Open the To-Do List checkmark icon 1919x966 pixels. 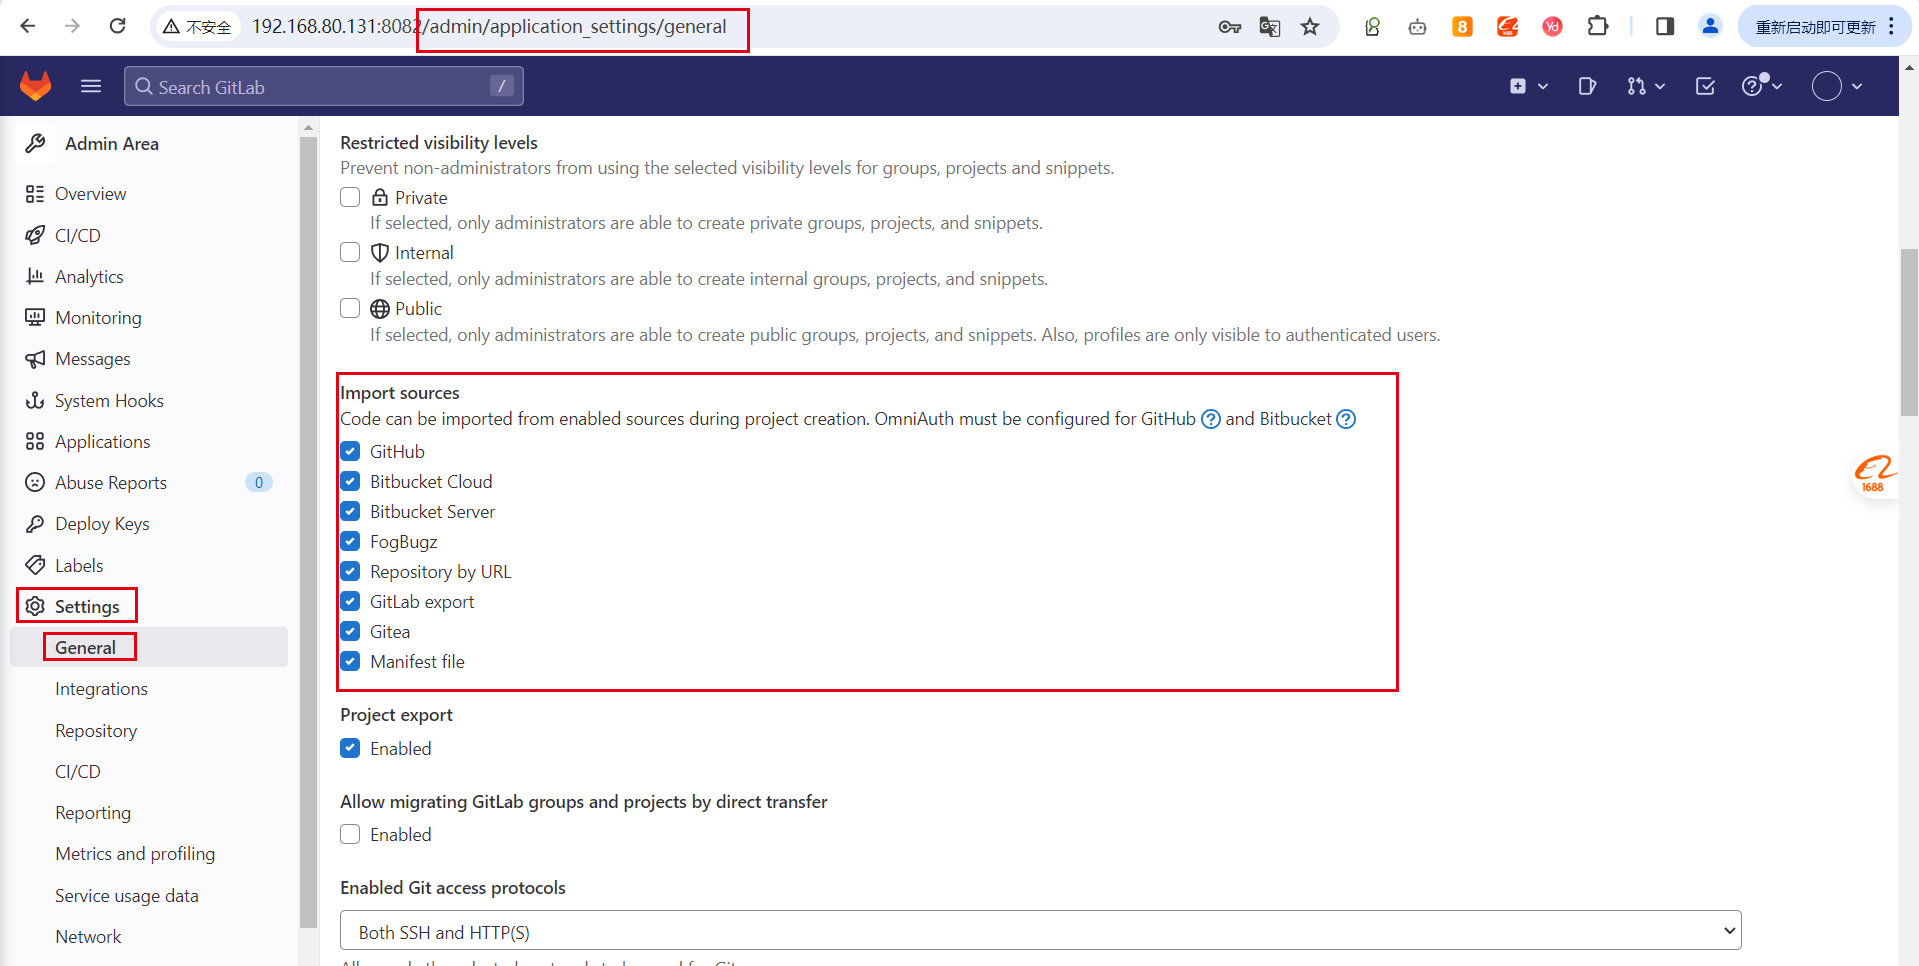1705,86
